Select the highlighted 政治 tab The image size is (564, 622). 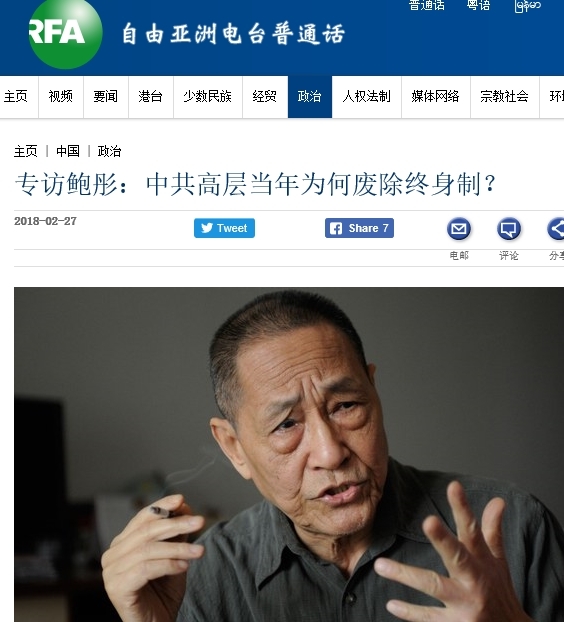point(310,96)
